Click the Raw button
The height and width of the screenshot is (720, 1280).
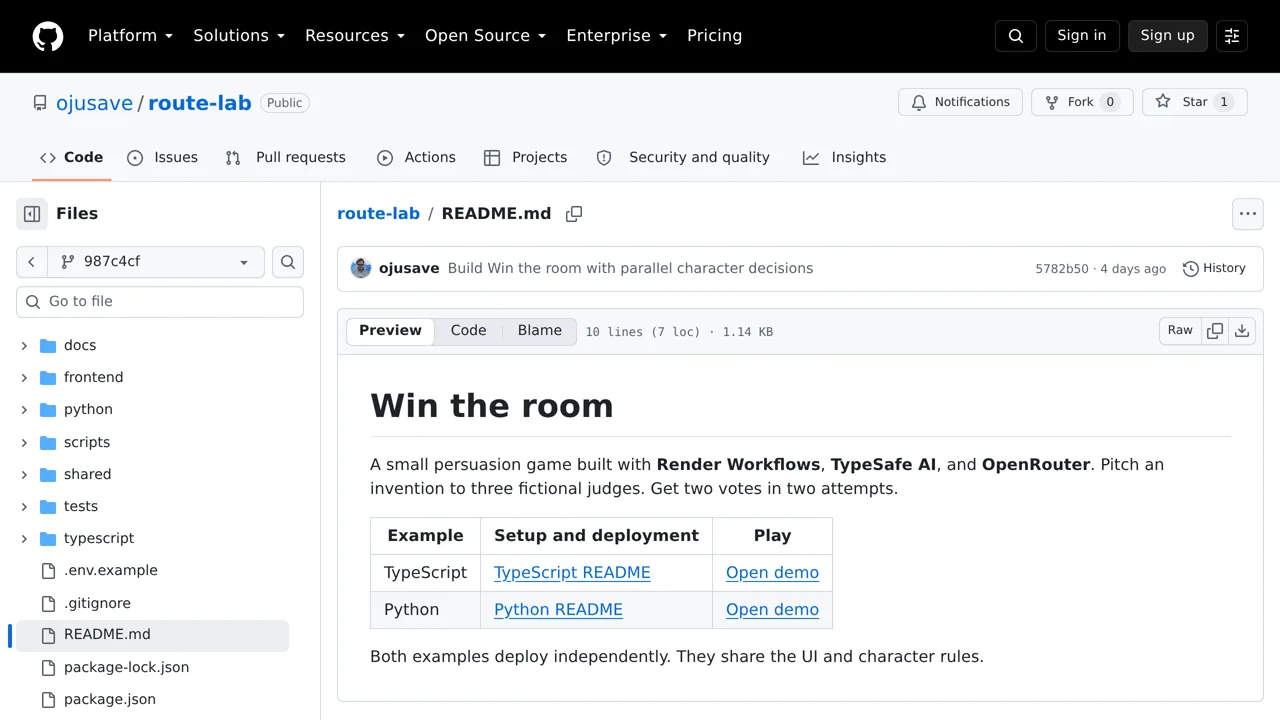tap(1180, 331)
